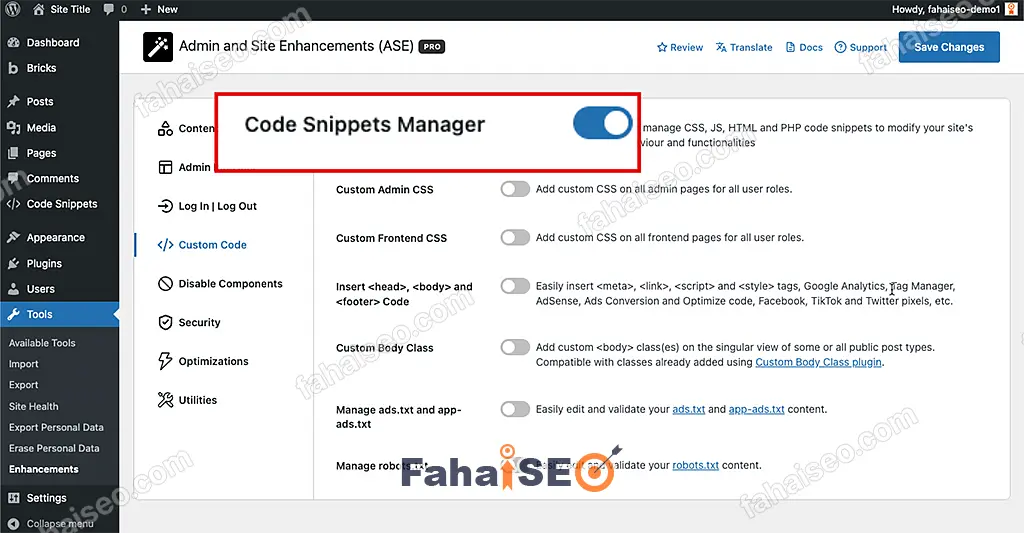Open the Site Health submenu item
The image size is (1024, 533).
pos(33,406)
